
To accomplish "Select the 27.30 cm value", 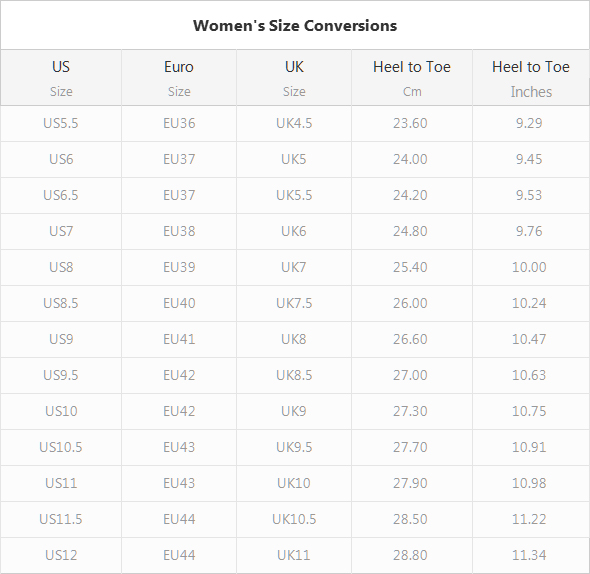I will click(x=410, y=411).
